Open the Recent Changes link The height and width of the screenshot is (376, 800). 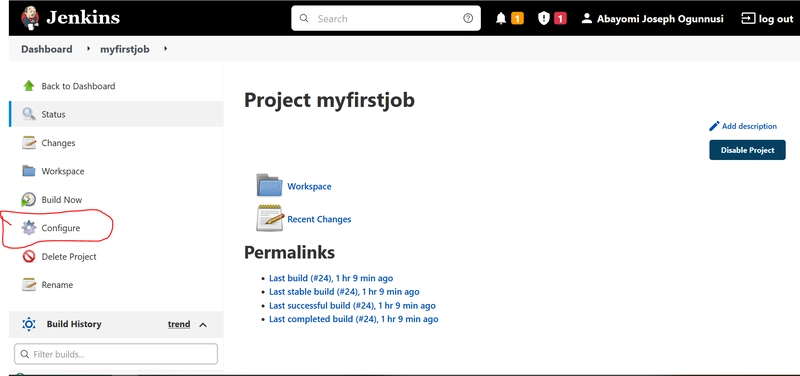(319, 219)
